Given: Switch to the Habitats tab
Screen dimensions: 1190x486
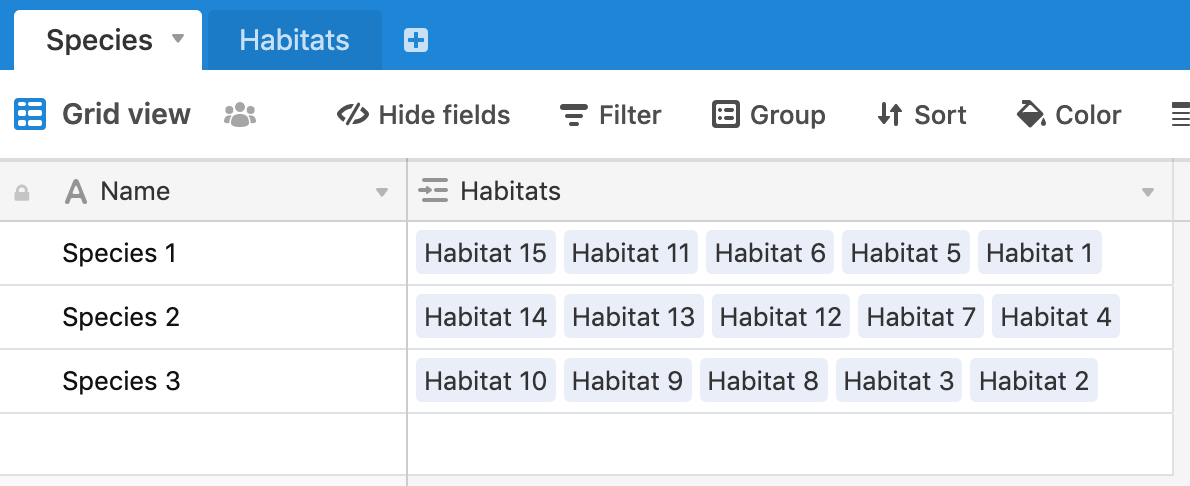Looking at the screenshot, I should pyautogui.click(x=294, y=40).
